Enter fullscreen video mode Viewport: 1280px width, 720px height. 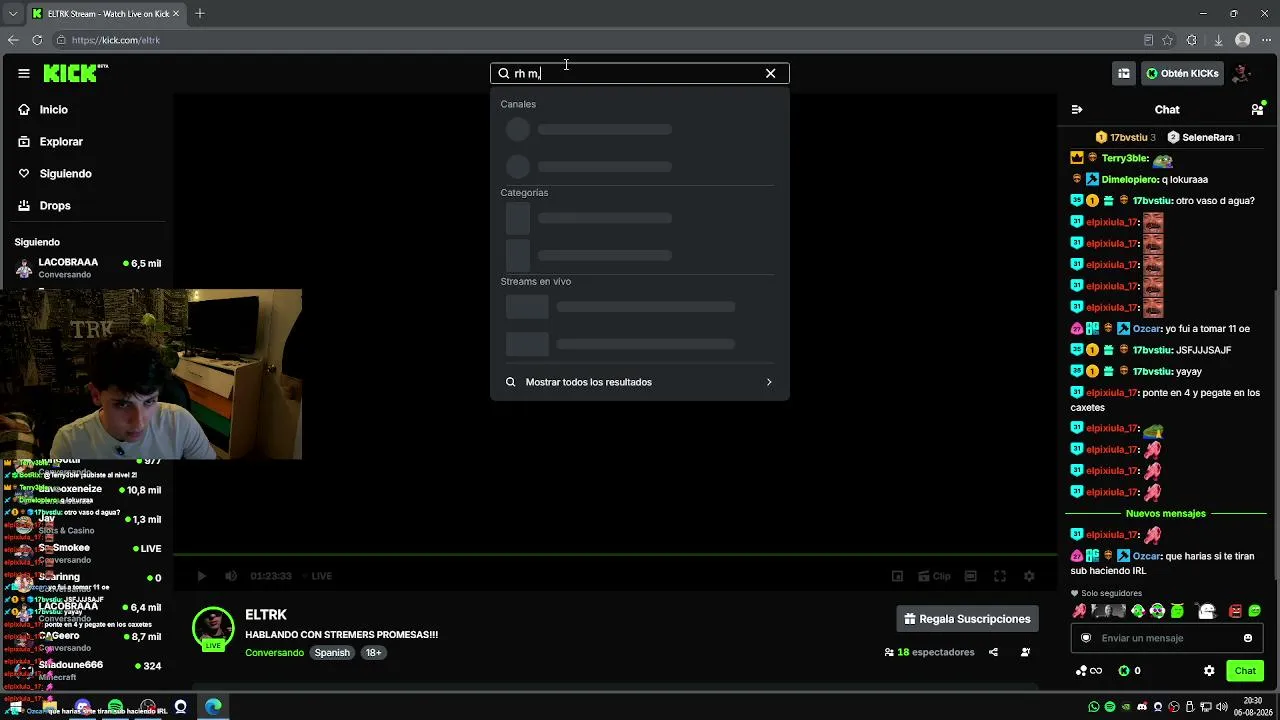(999, 576)
